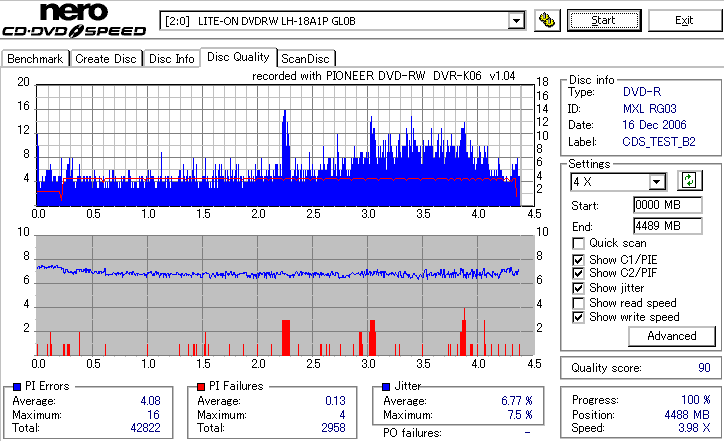The height and width of the screenshot is (441, 724).
Task: Click the PI Errors graph area
Action: [x=285, y=145]
